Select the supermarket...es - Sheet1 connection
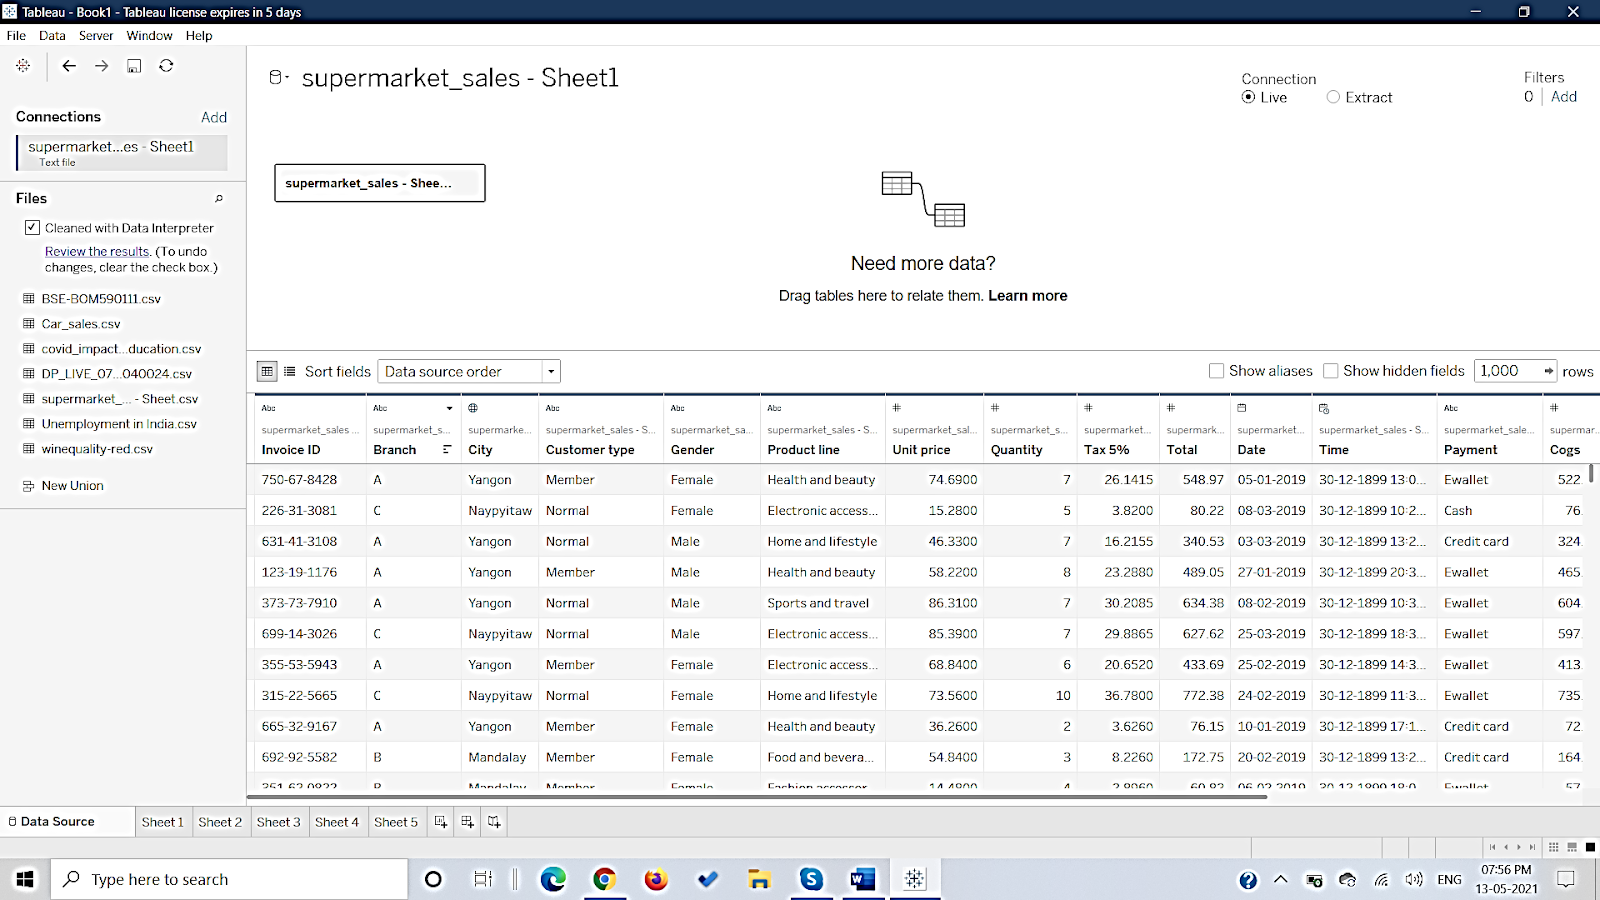The height and width of the screenshot is (900, 1600). coord(122,152)
